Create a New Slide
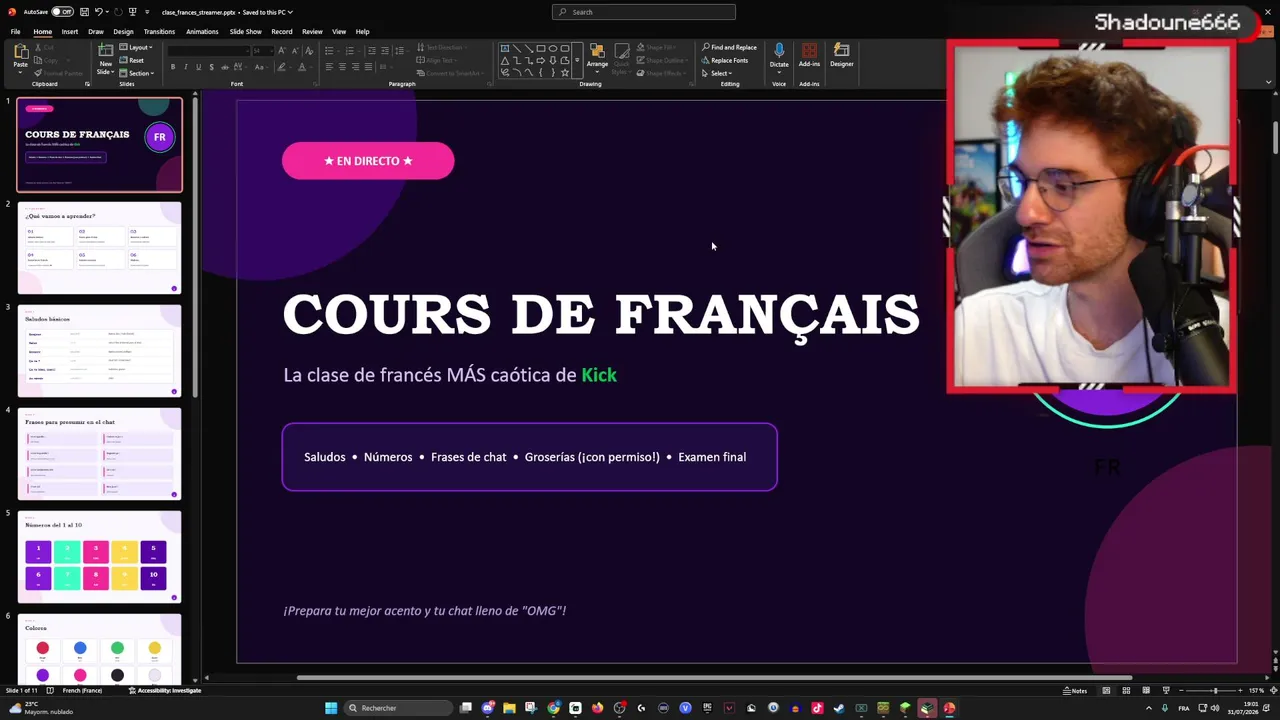 click(105, 59)
